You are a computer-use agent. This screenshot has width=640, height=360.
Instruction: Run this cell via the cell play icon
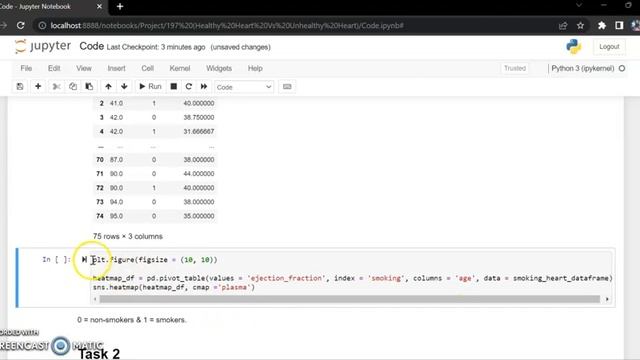[84, 259]
